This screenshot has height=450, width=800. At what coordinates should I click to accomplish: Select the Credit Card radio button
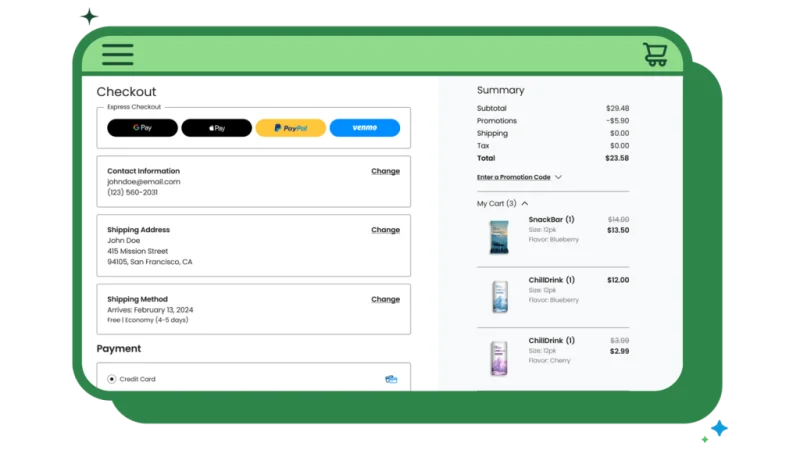[x=111, y=379]
